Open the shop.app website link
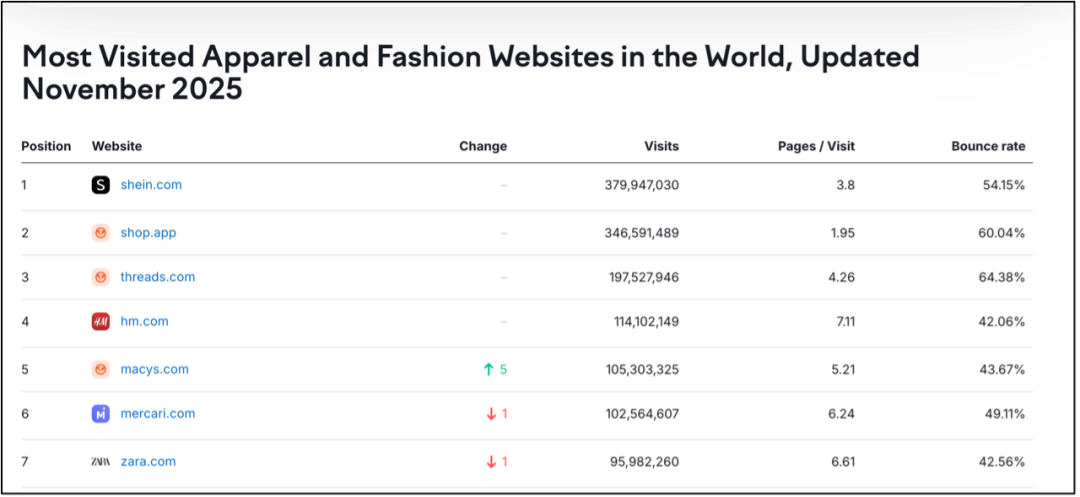The height and width of the screenshot is (497, 1080). click(x=148, y=233)
